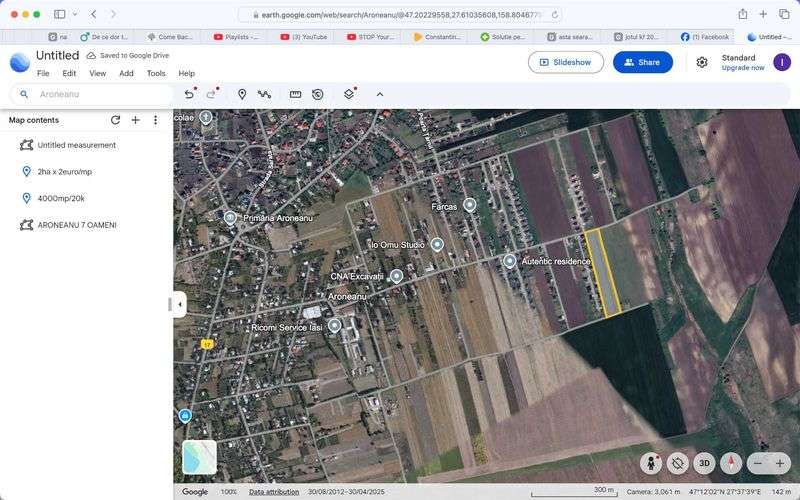The width and height of the screenshot is (800, 500).
Task: Reload the page using address bar icon
Action: 555,15
